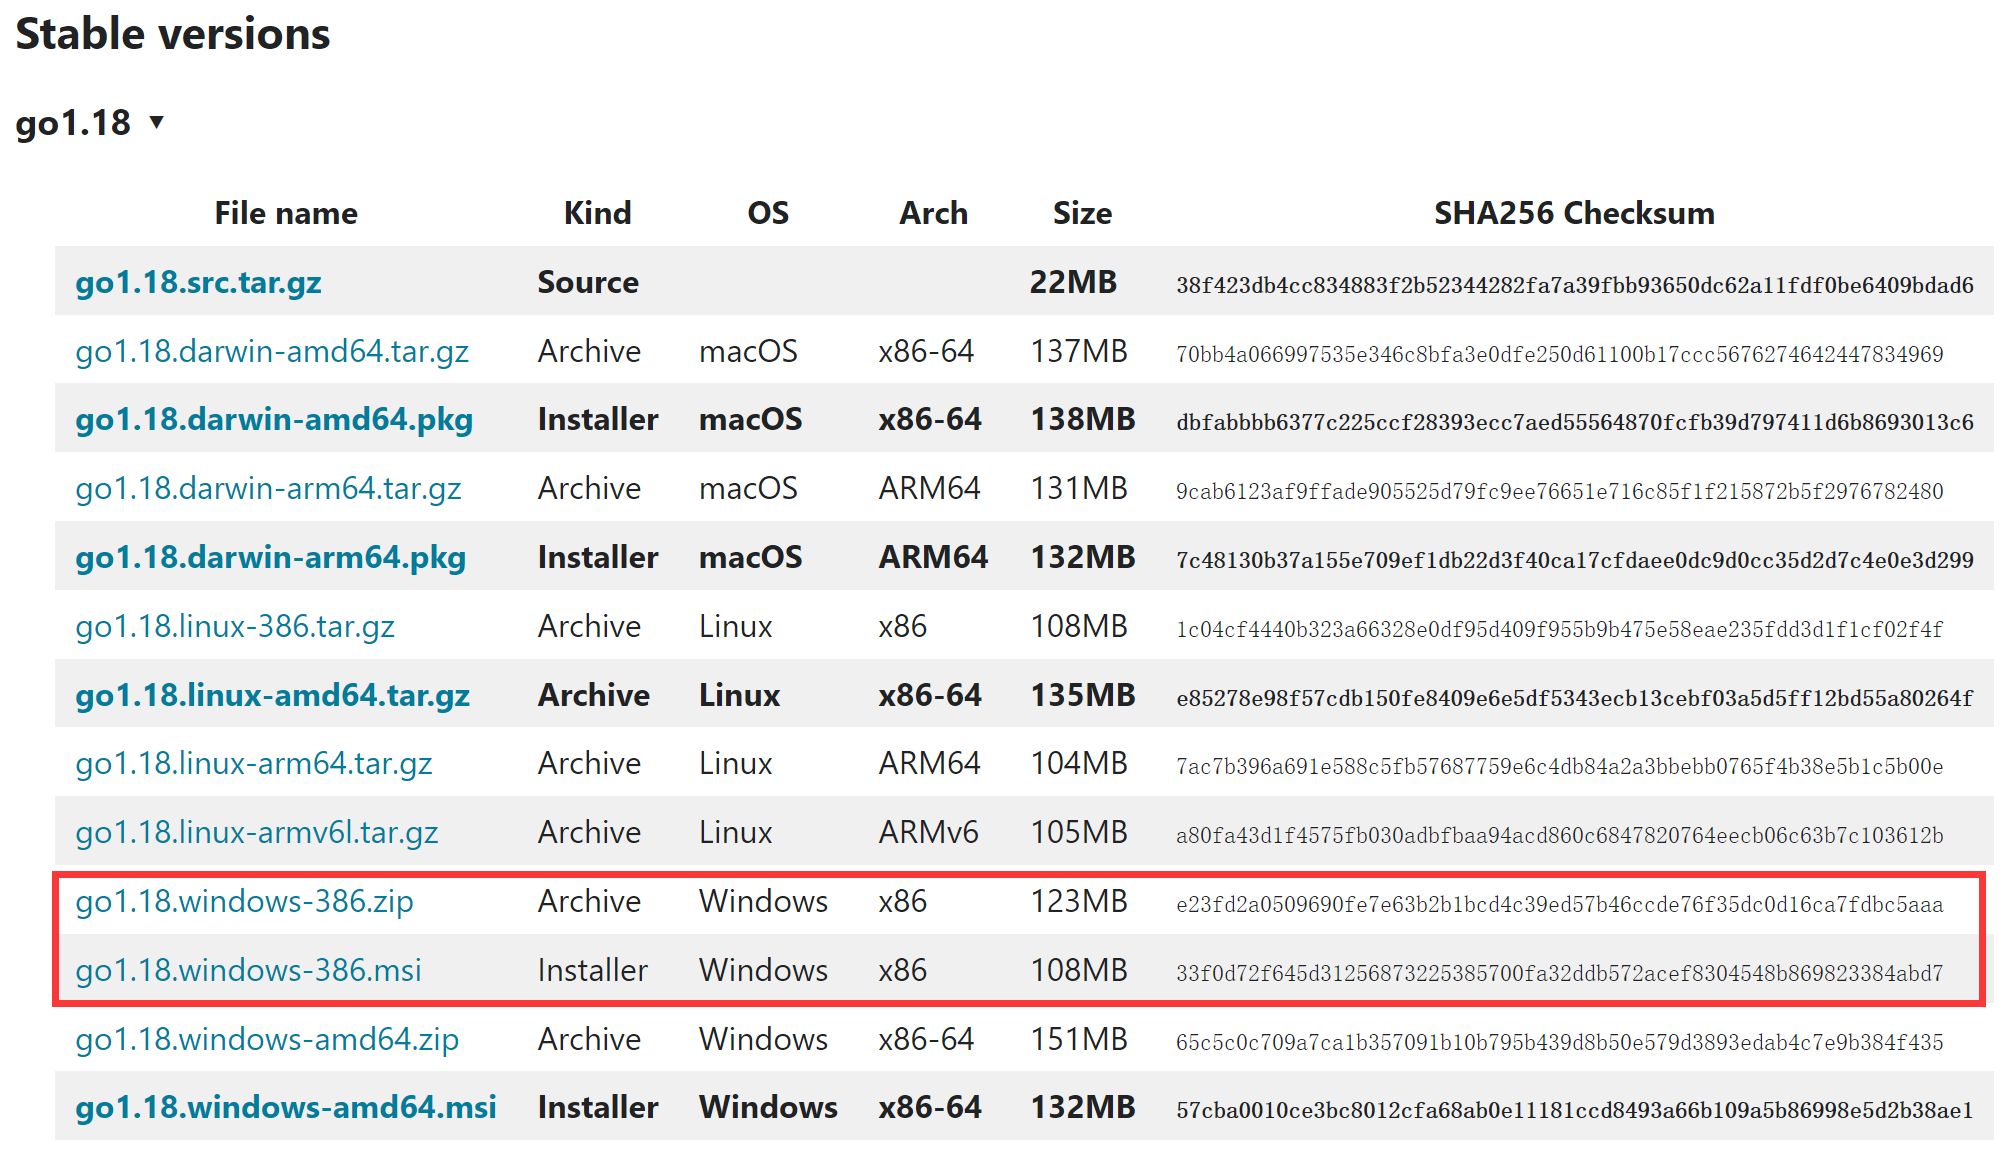Click x86-64 cell in darwin-amd64.tar.gz row
Image resolution: width=2009 pixels, height=1156 pixels.
926,351
